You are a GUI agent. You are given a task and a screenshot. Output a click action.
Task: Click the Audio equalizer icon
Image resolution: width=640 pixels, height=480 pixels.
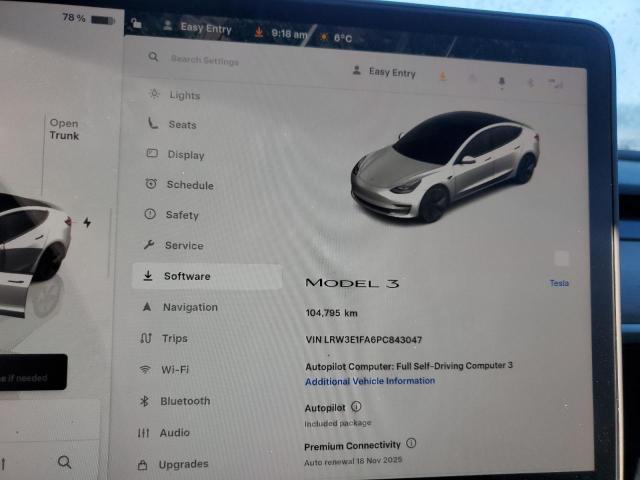tap(143, 432)
